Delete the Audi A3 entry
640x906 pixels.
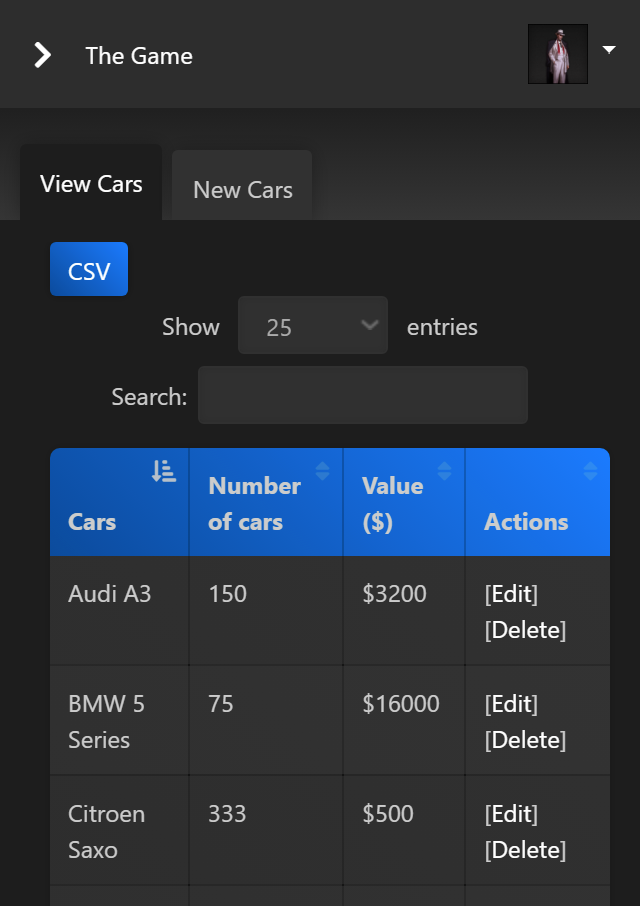(525, 630)
